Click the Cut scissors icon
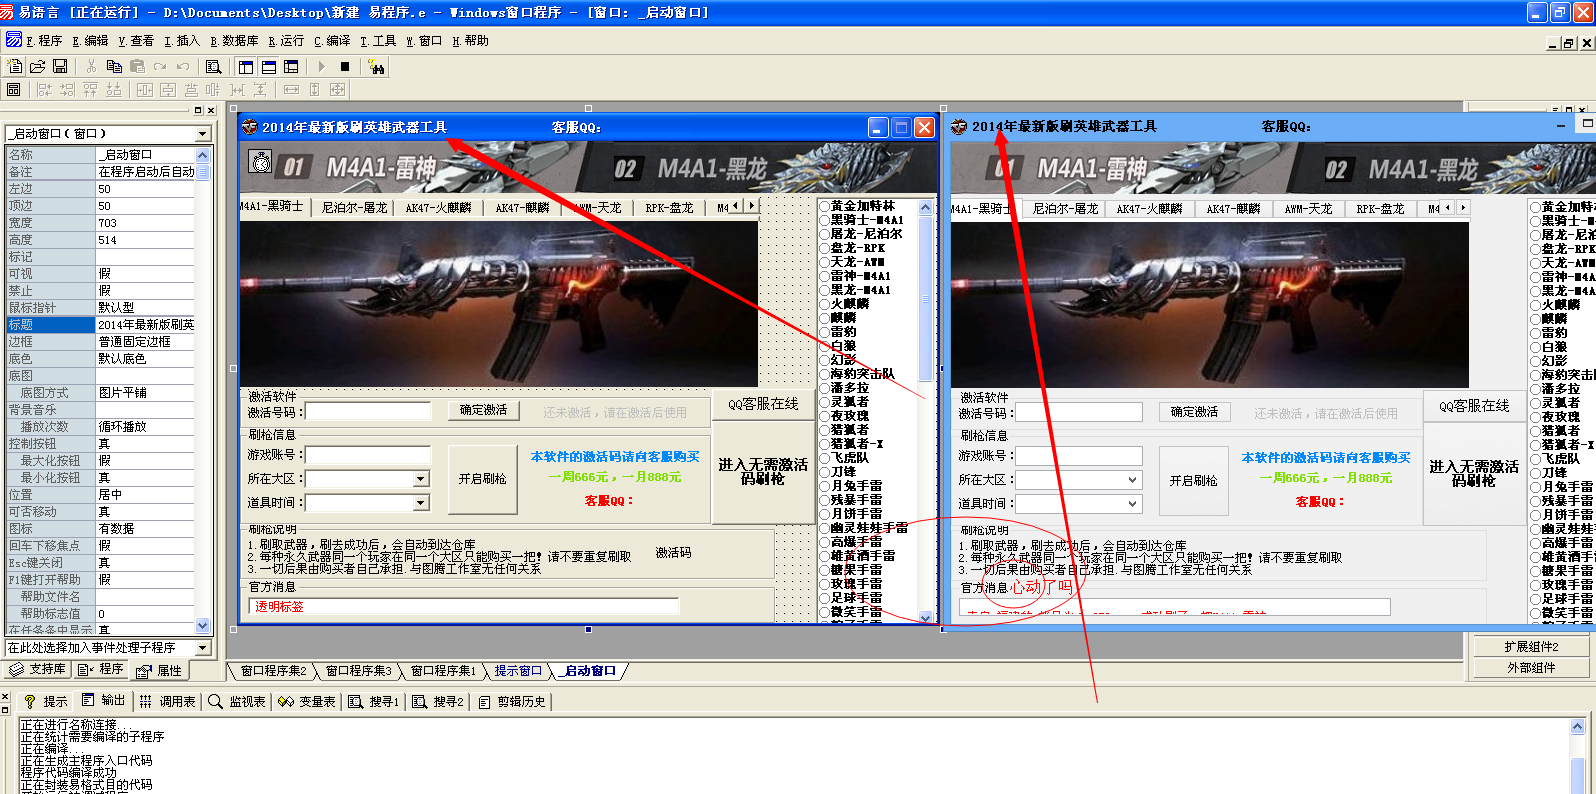The width and height of the screenshot is (1596, 794). tap(91, 66)
